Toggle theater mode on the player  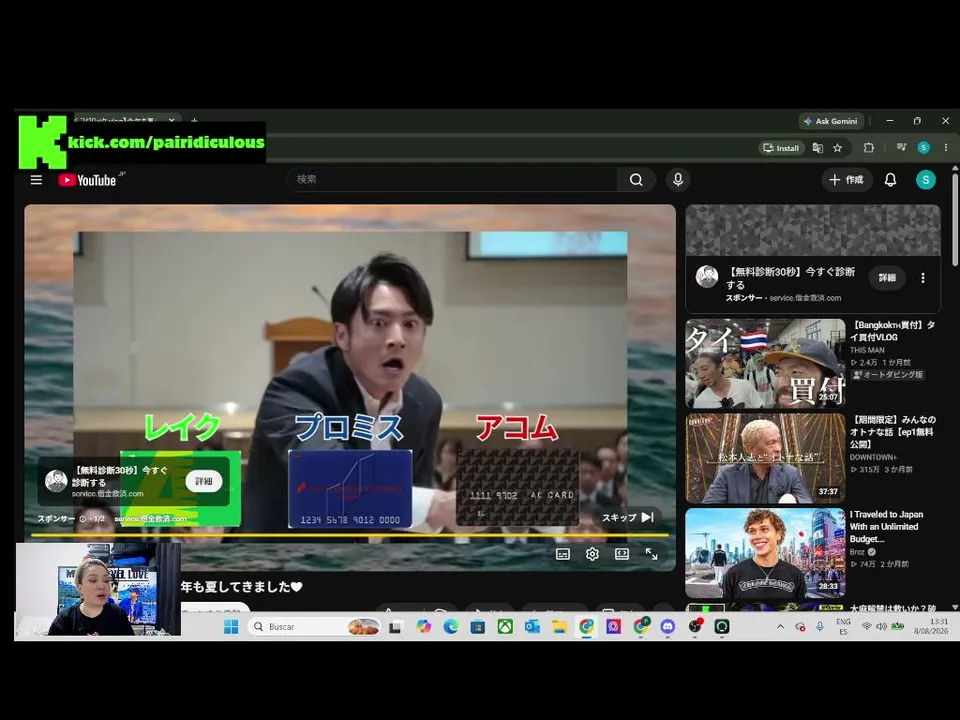pos(621,554)
